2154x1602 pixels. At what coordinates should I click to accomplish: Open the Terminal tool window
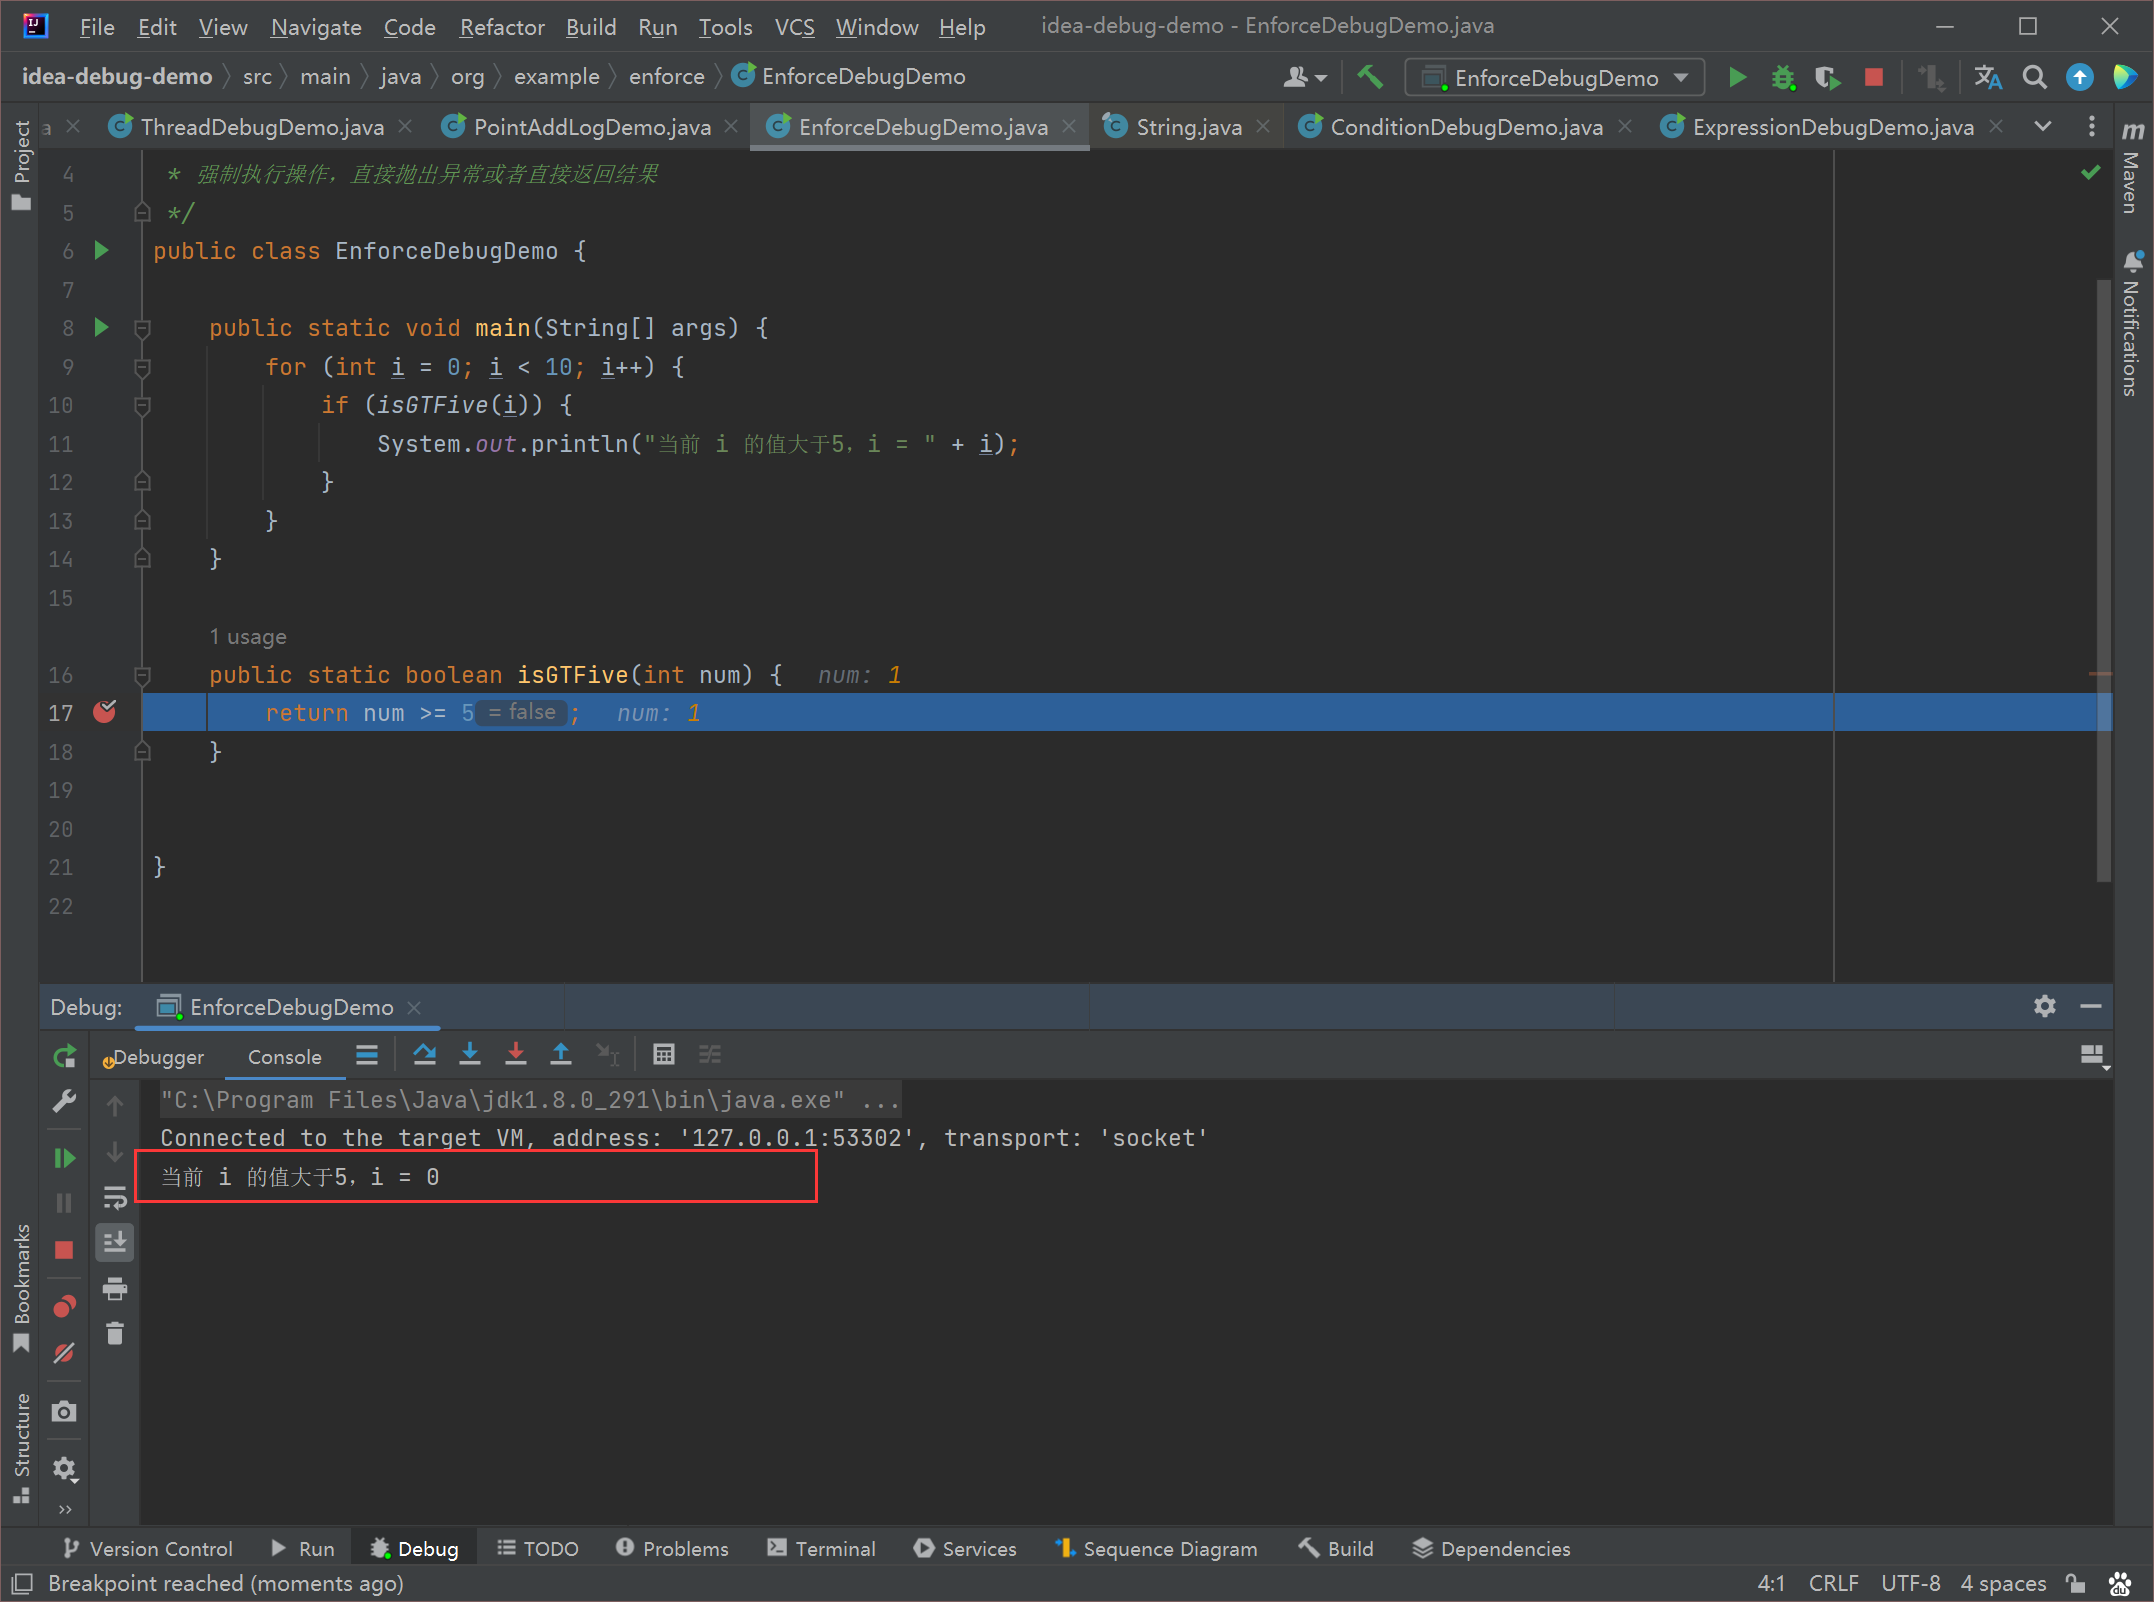821,1548
